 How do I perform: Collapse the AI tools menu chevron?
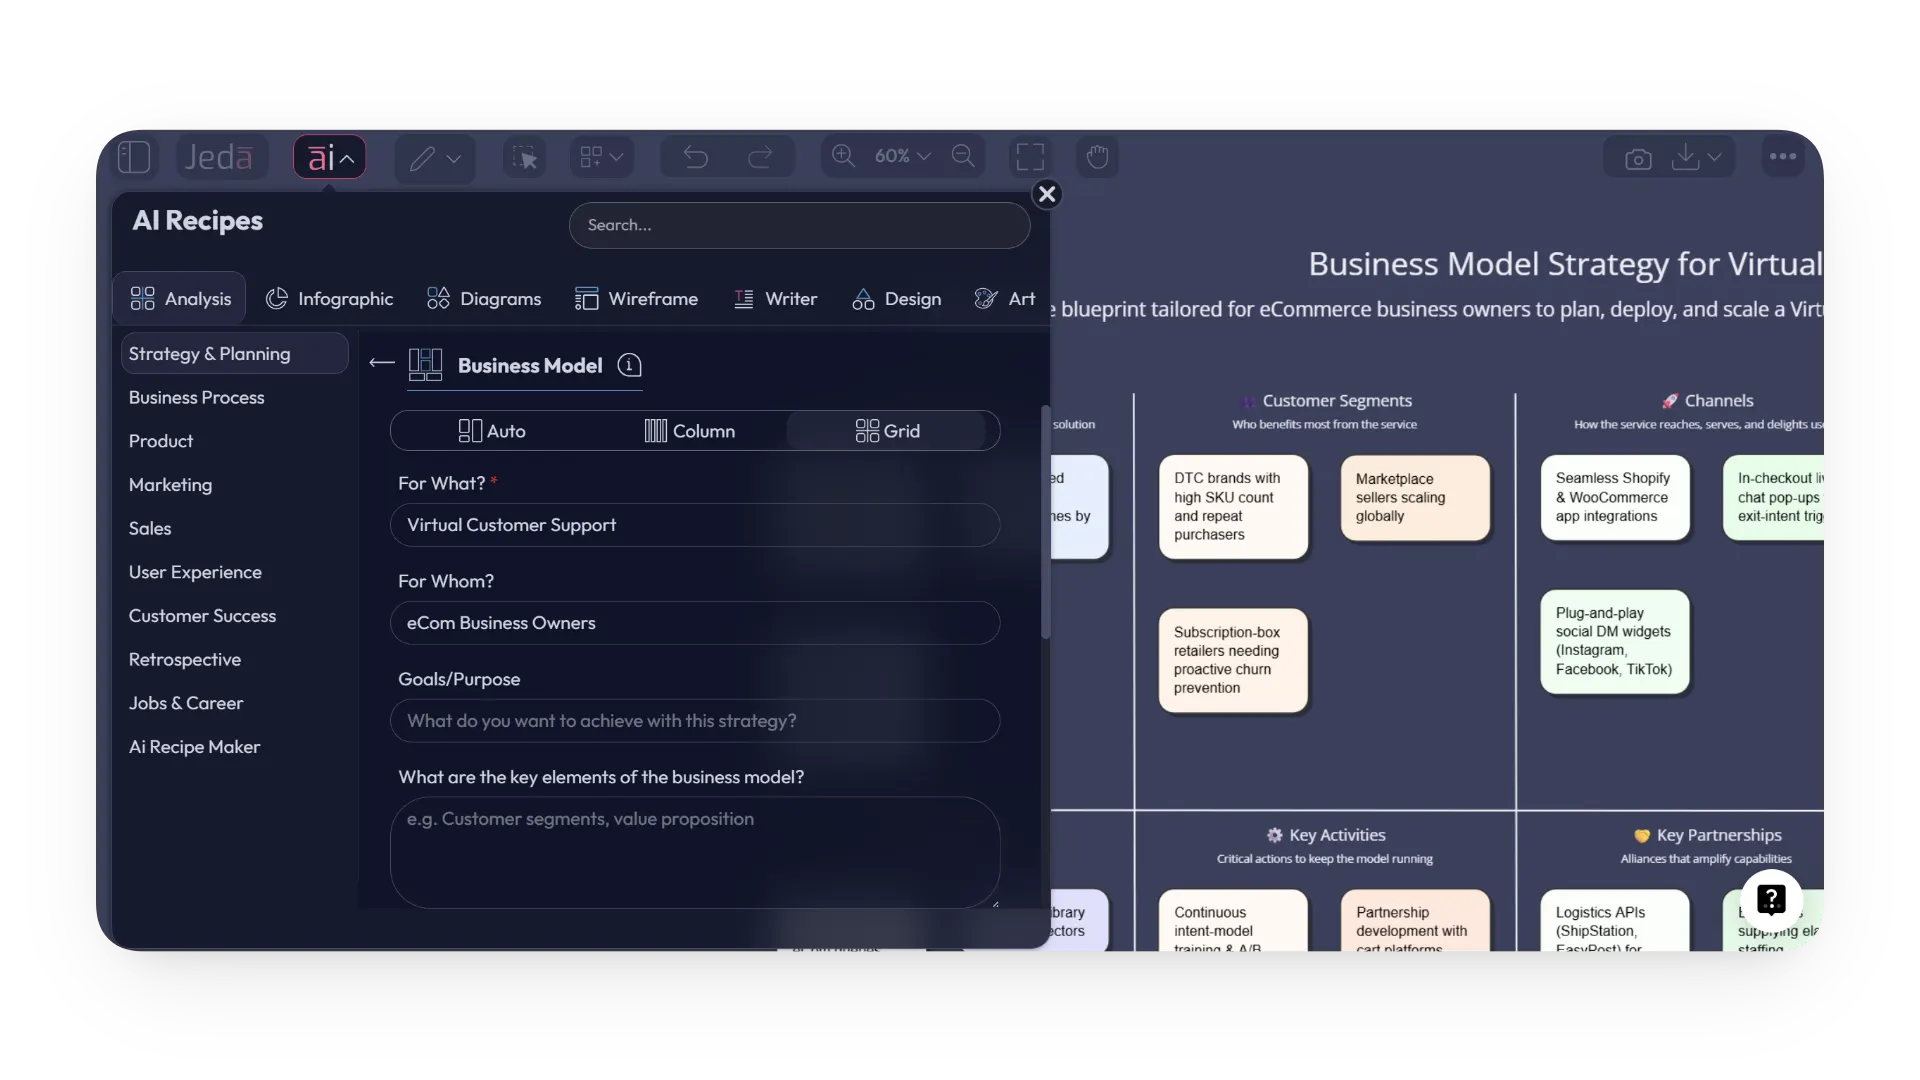pos(347,157)
